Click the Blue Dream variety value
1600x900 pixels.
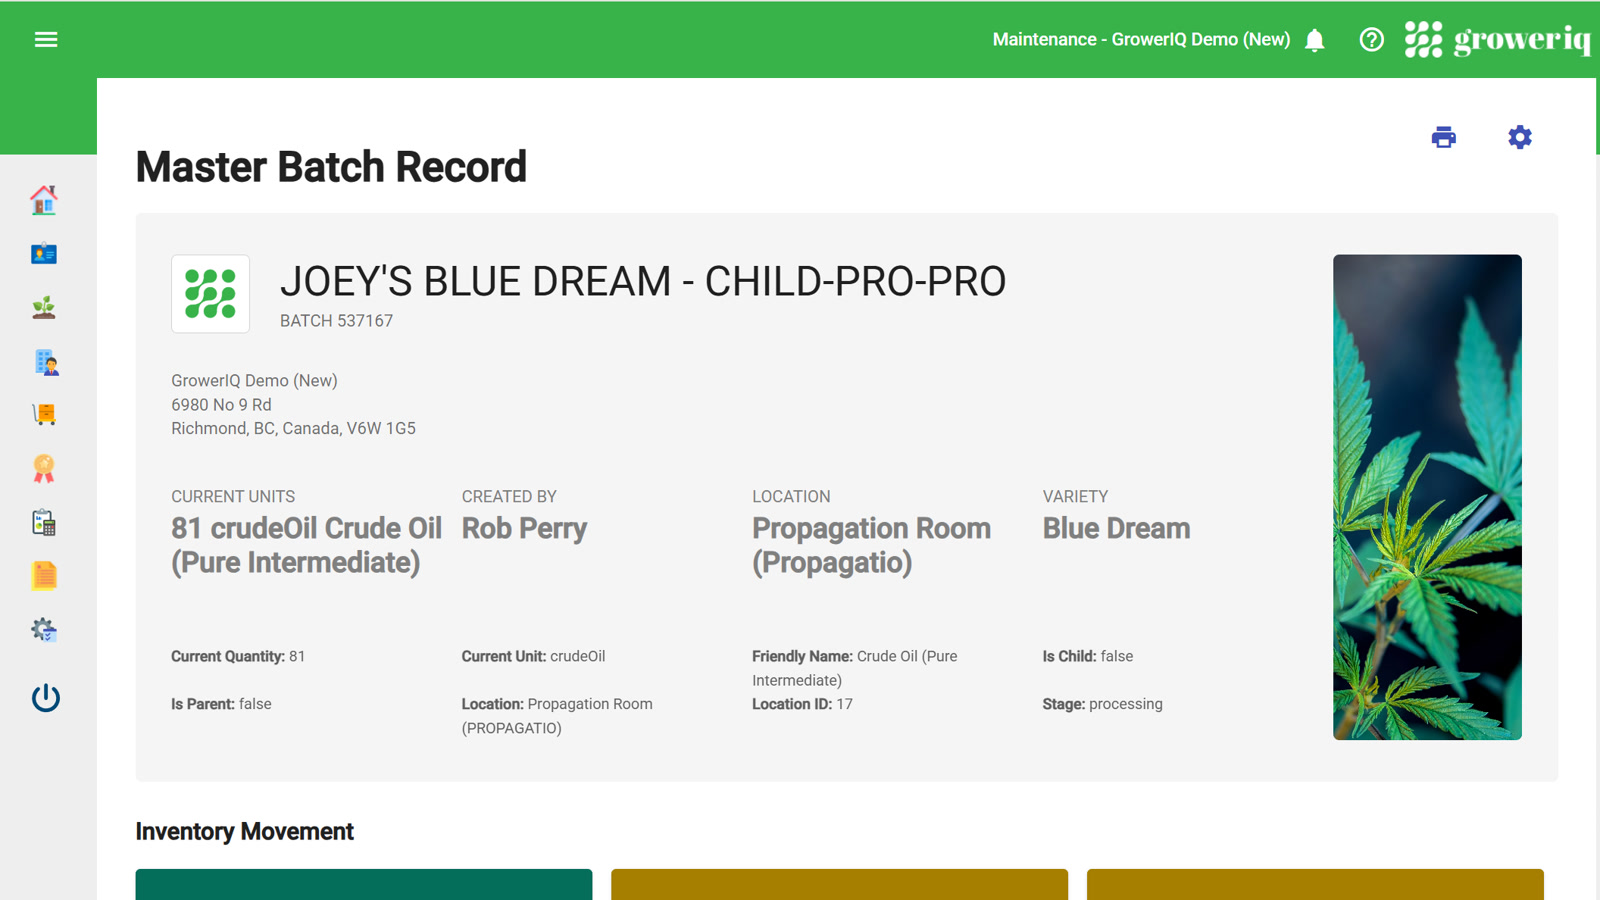(x=1116, y=528)
